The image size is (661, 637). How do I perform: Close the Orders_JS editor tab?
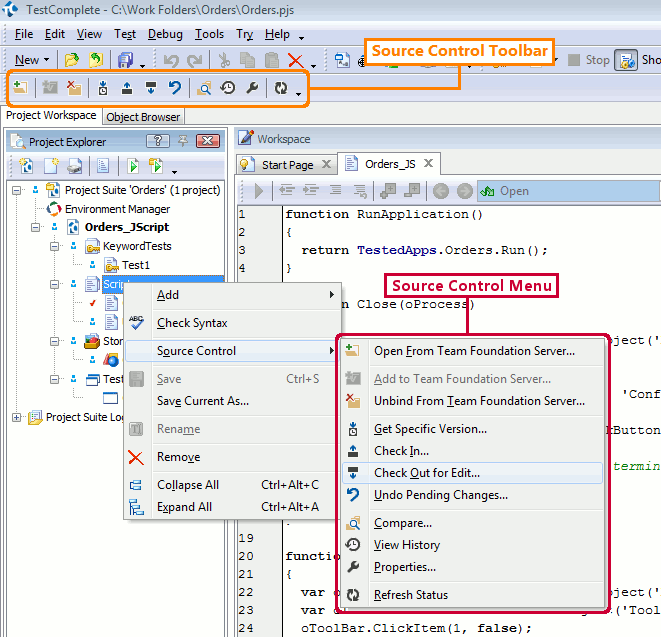point(428,164)
